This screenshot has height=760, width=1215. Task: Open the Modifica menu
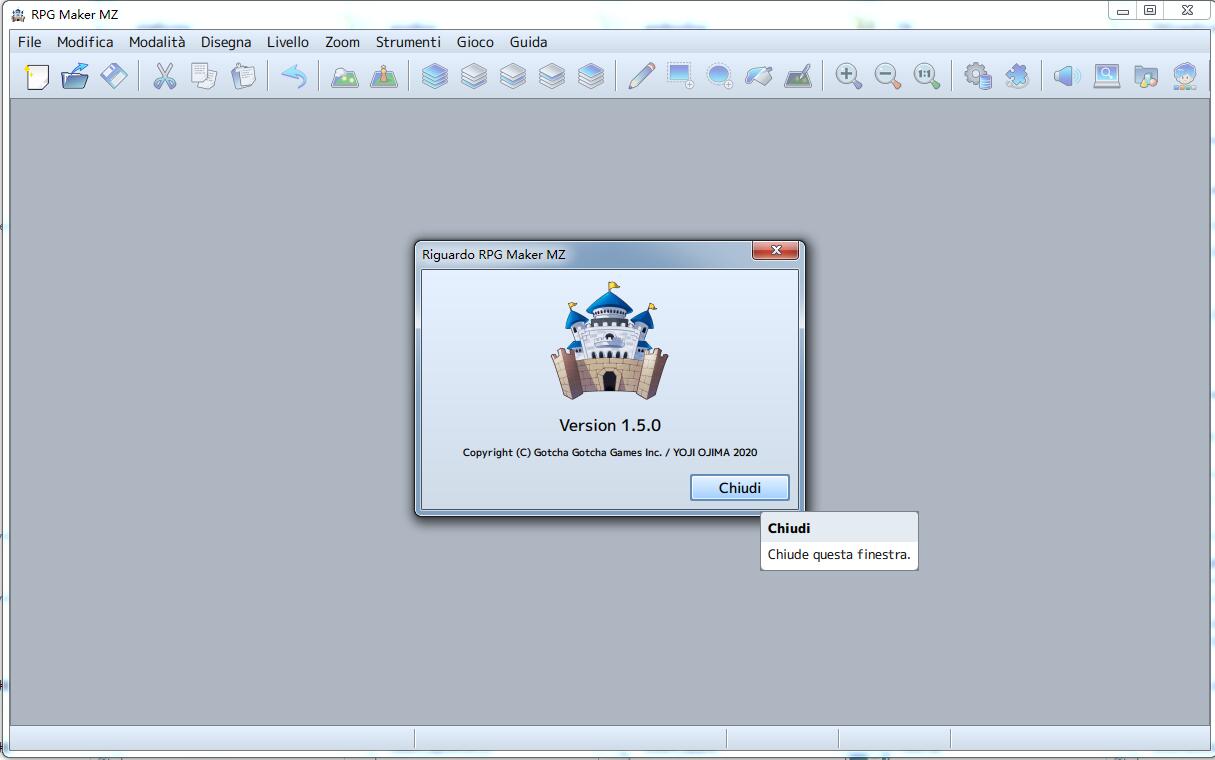[x=85, y=42]
